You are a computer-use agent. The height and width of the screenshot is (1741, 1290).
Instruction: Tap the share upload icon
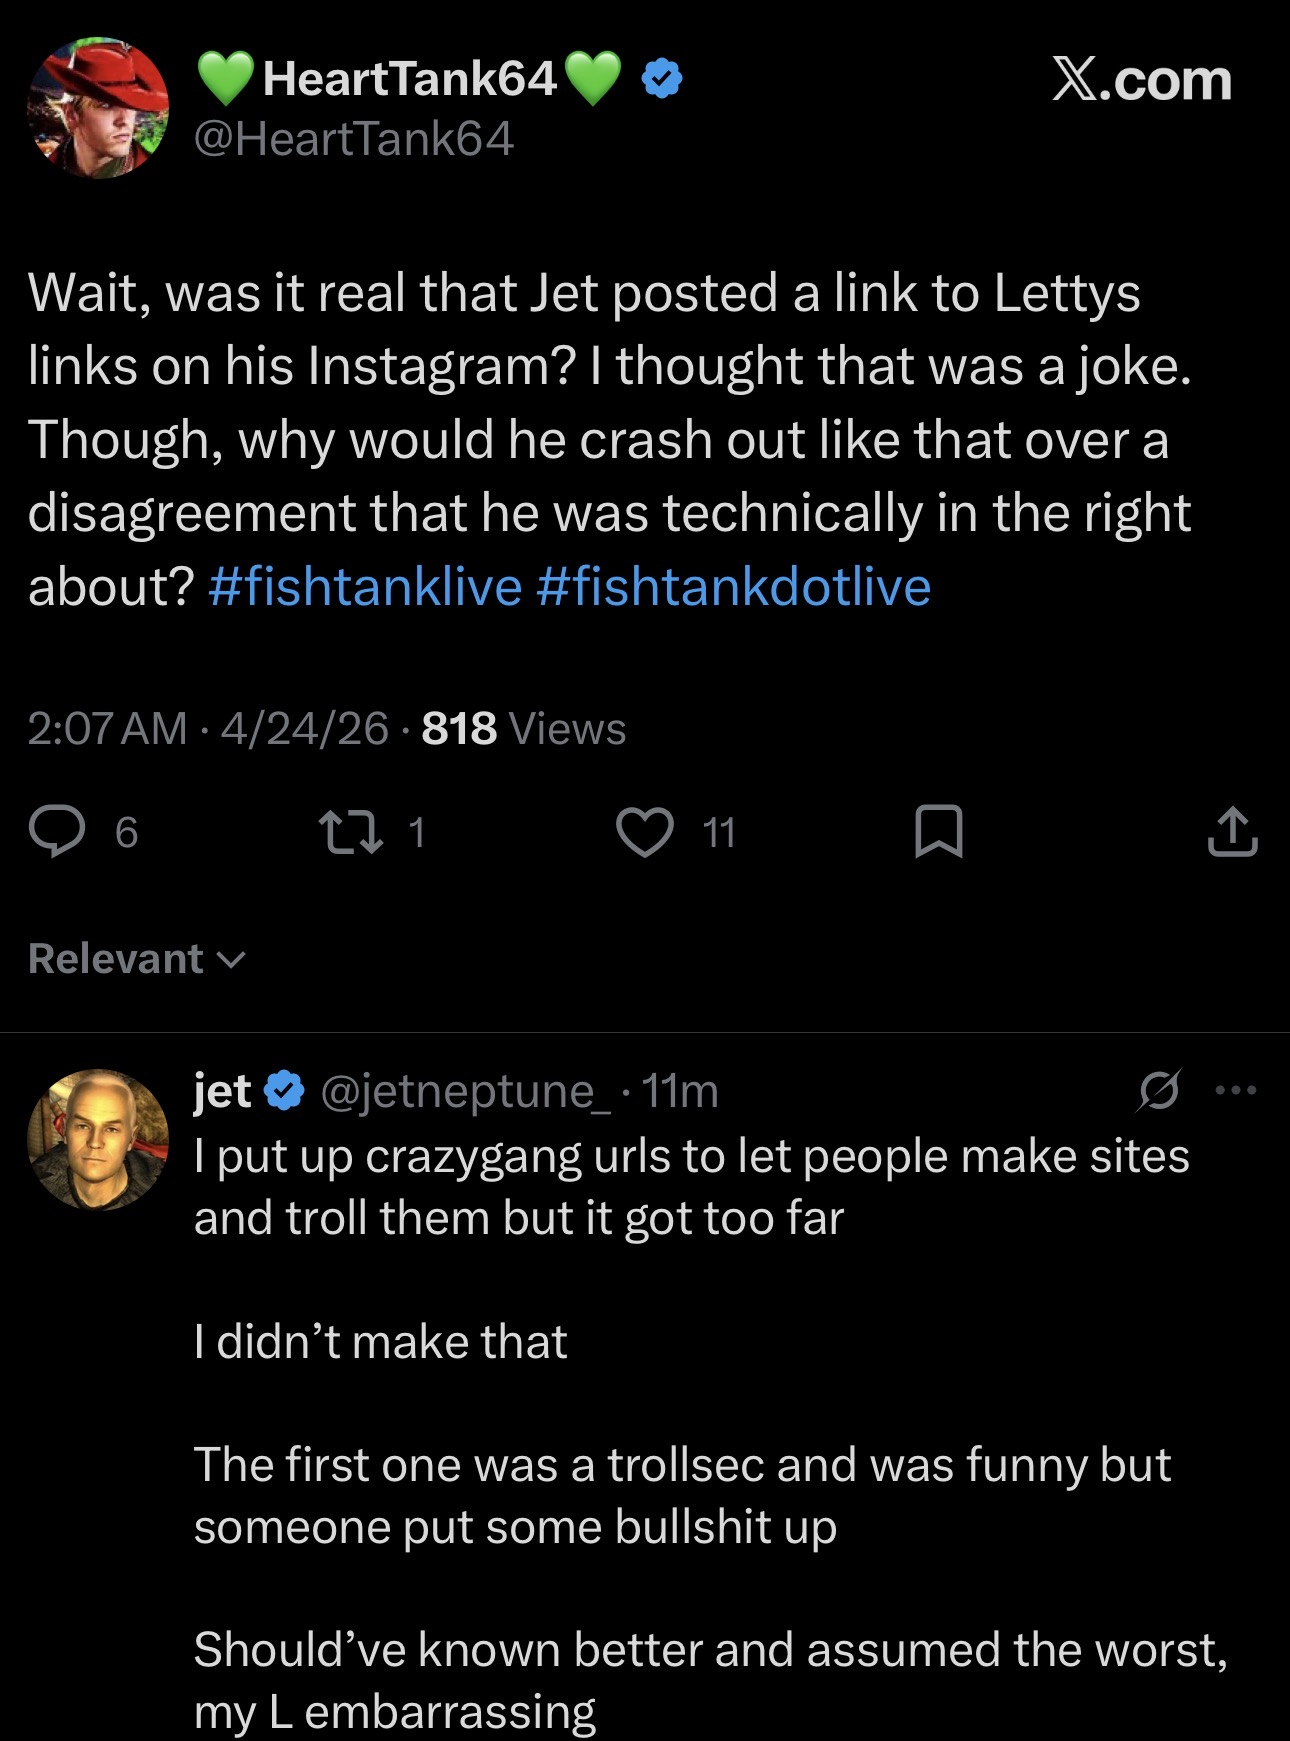pos(1231,832)
